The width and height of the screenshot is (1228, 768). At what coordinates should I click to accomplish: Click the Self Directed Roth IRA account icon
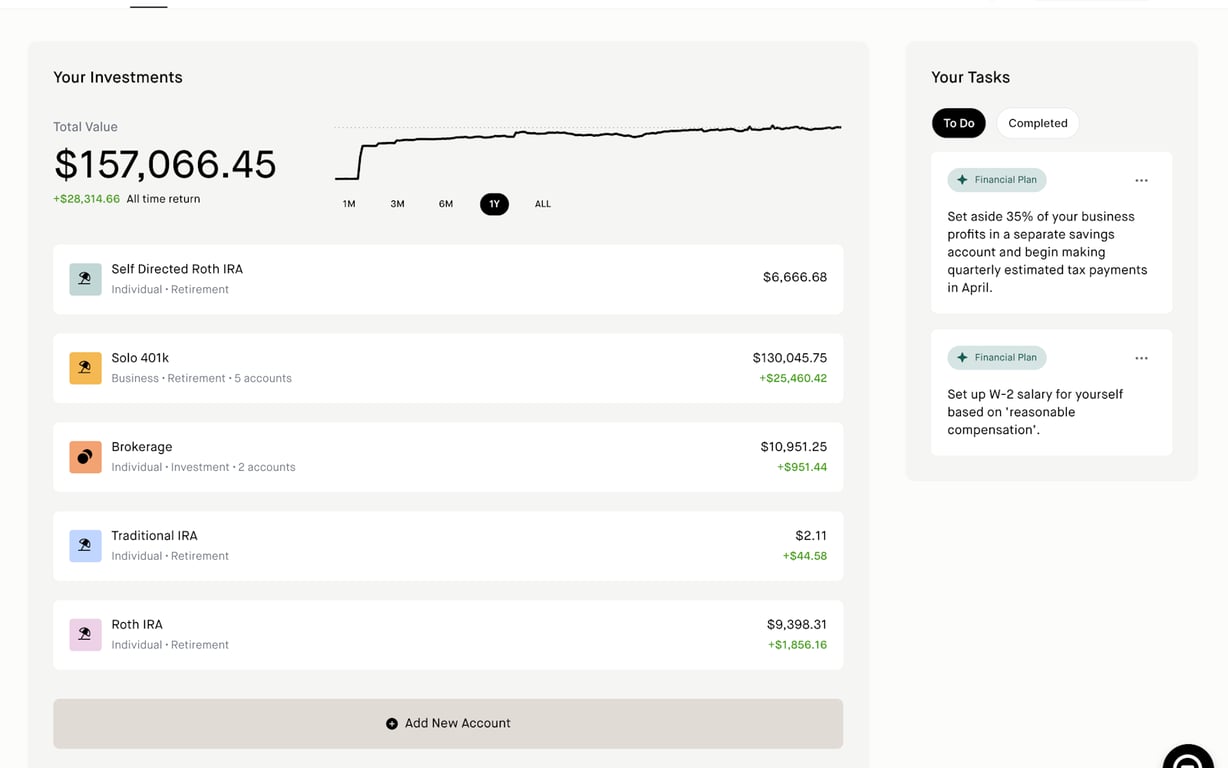pyautogui.click(x=85, y=279)
